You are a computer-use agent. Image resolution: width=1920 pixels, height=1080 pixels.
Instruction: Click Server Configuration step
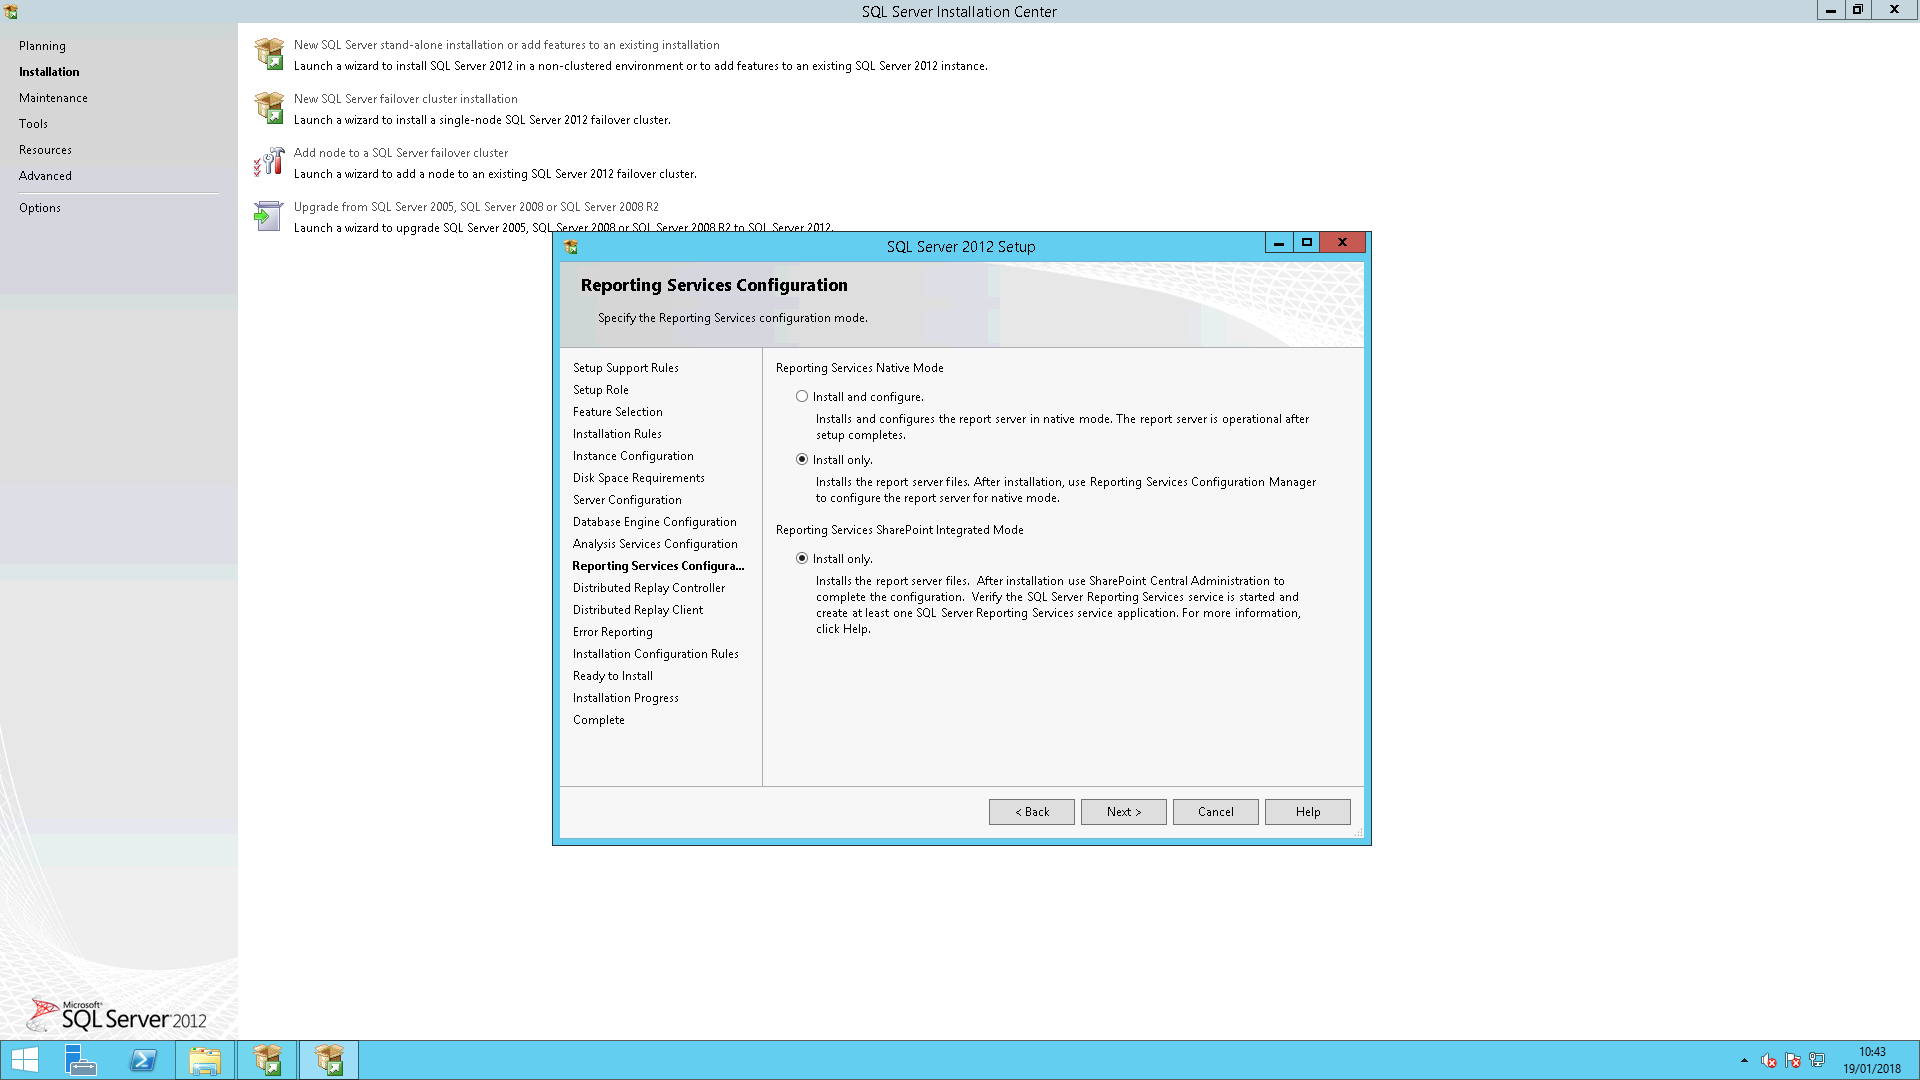pos(627,500)
